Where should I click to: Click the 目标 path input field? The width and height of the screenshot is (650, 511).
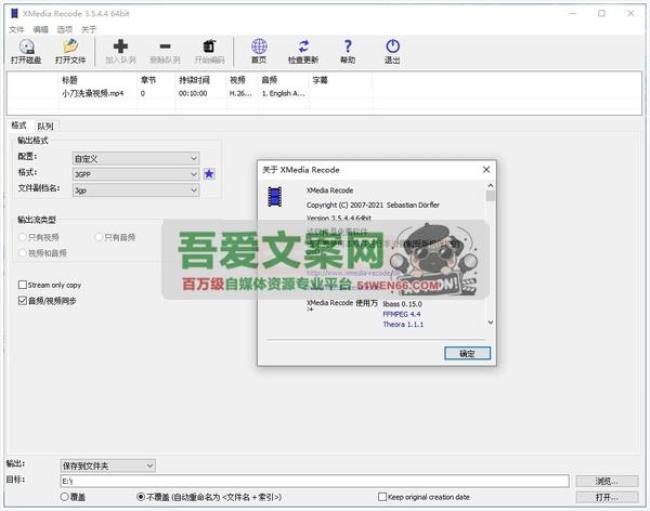tap(315, 481)
